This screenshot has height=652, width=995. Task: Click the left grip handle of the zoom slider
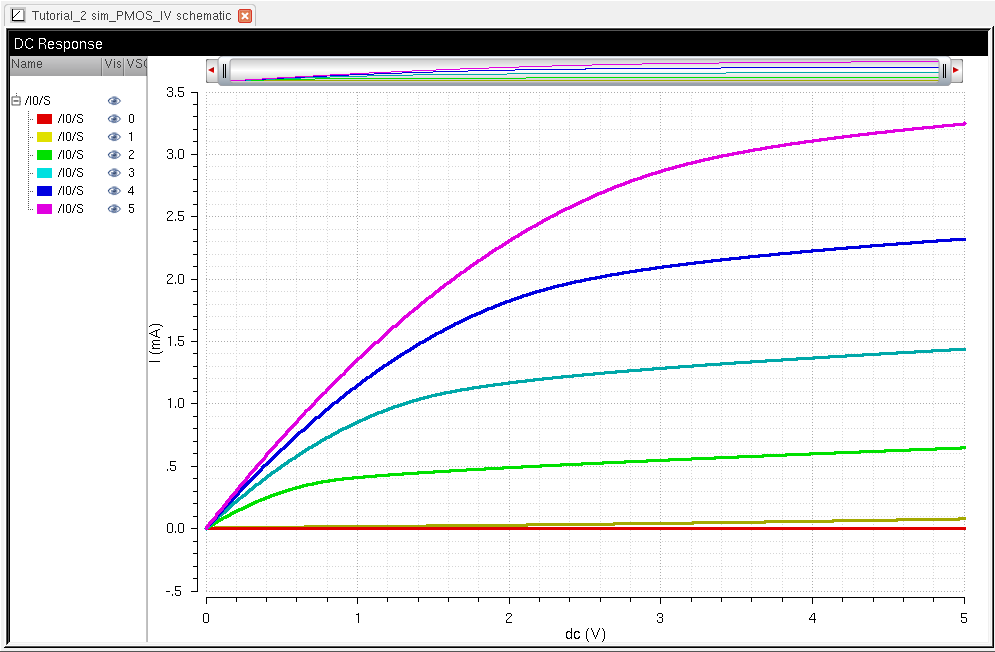[x=225, y=71]
